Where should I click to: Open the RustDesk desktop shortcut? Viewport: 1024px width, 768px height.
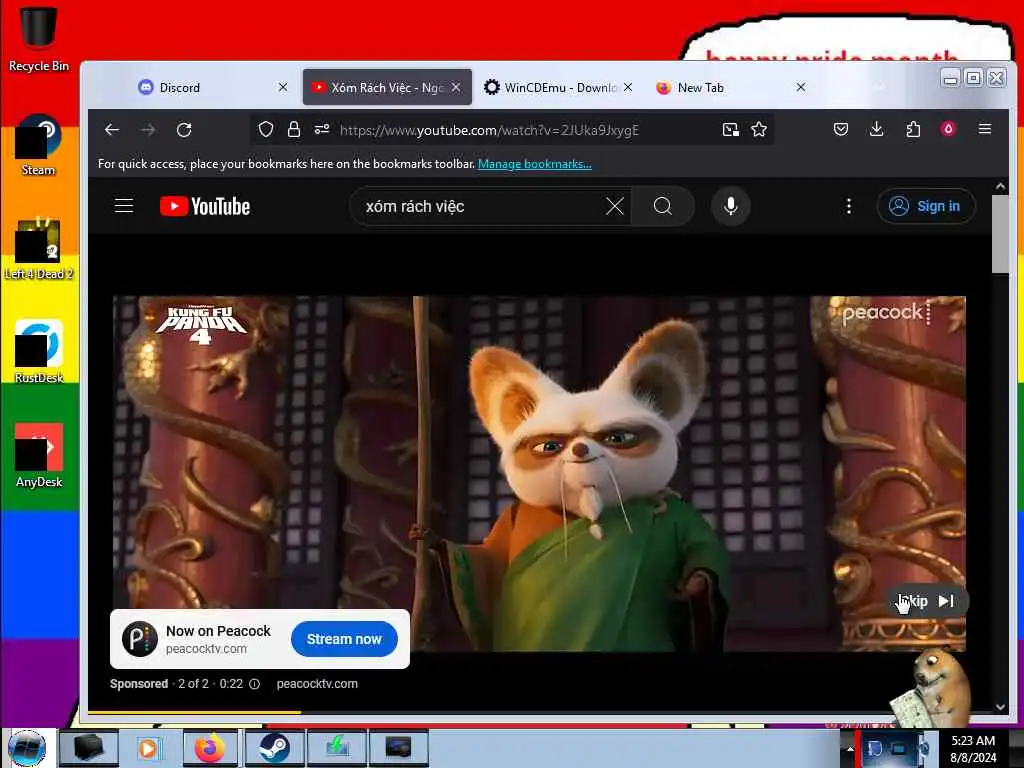coord(38,352)
